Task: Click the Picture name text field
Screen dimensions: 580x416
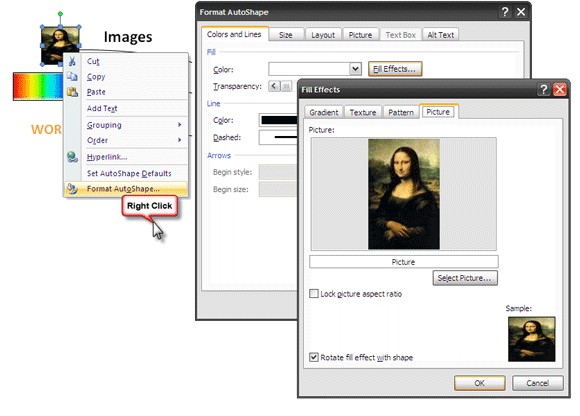Action: pyautogui.click(x=404, y=262)
